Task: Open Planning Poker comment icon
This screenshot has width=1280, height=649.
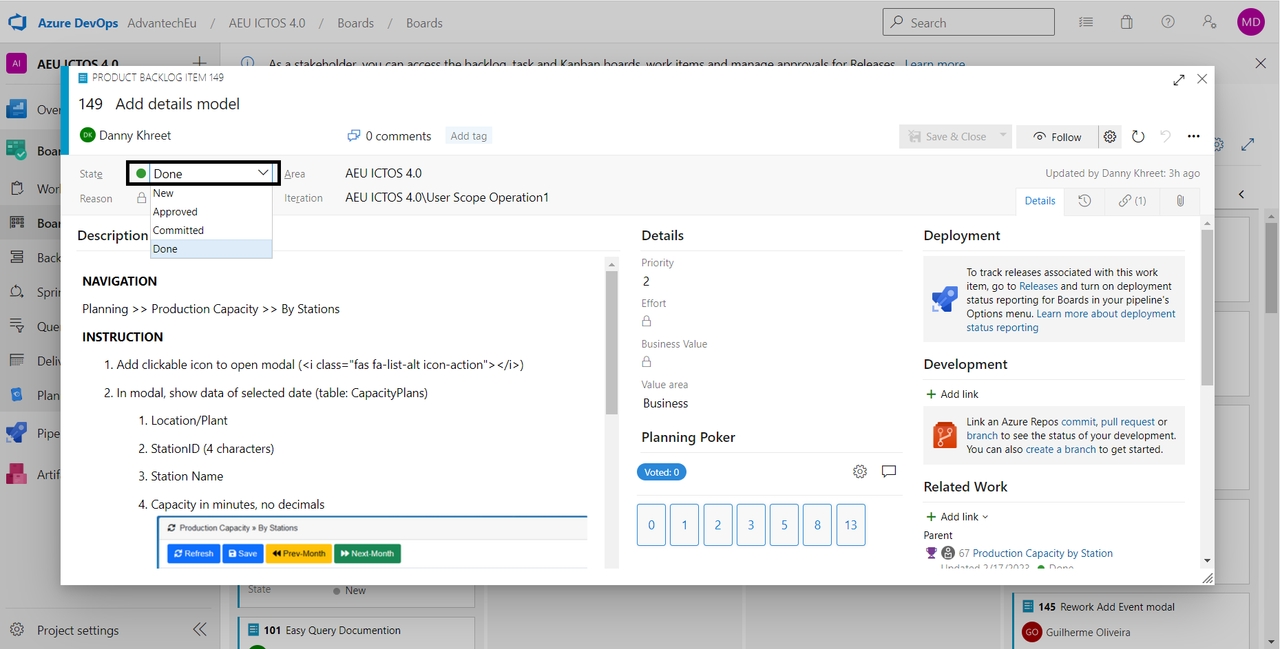Action: point(888,472)
